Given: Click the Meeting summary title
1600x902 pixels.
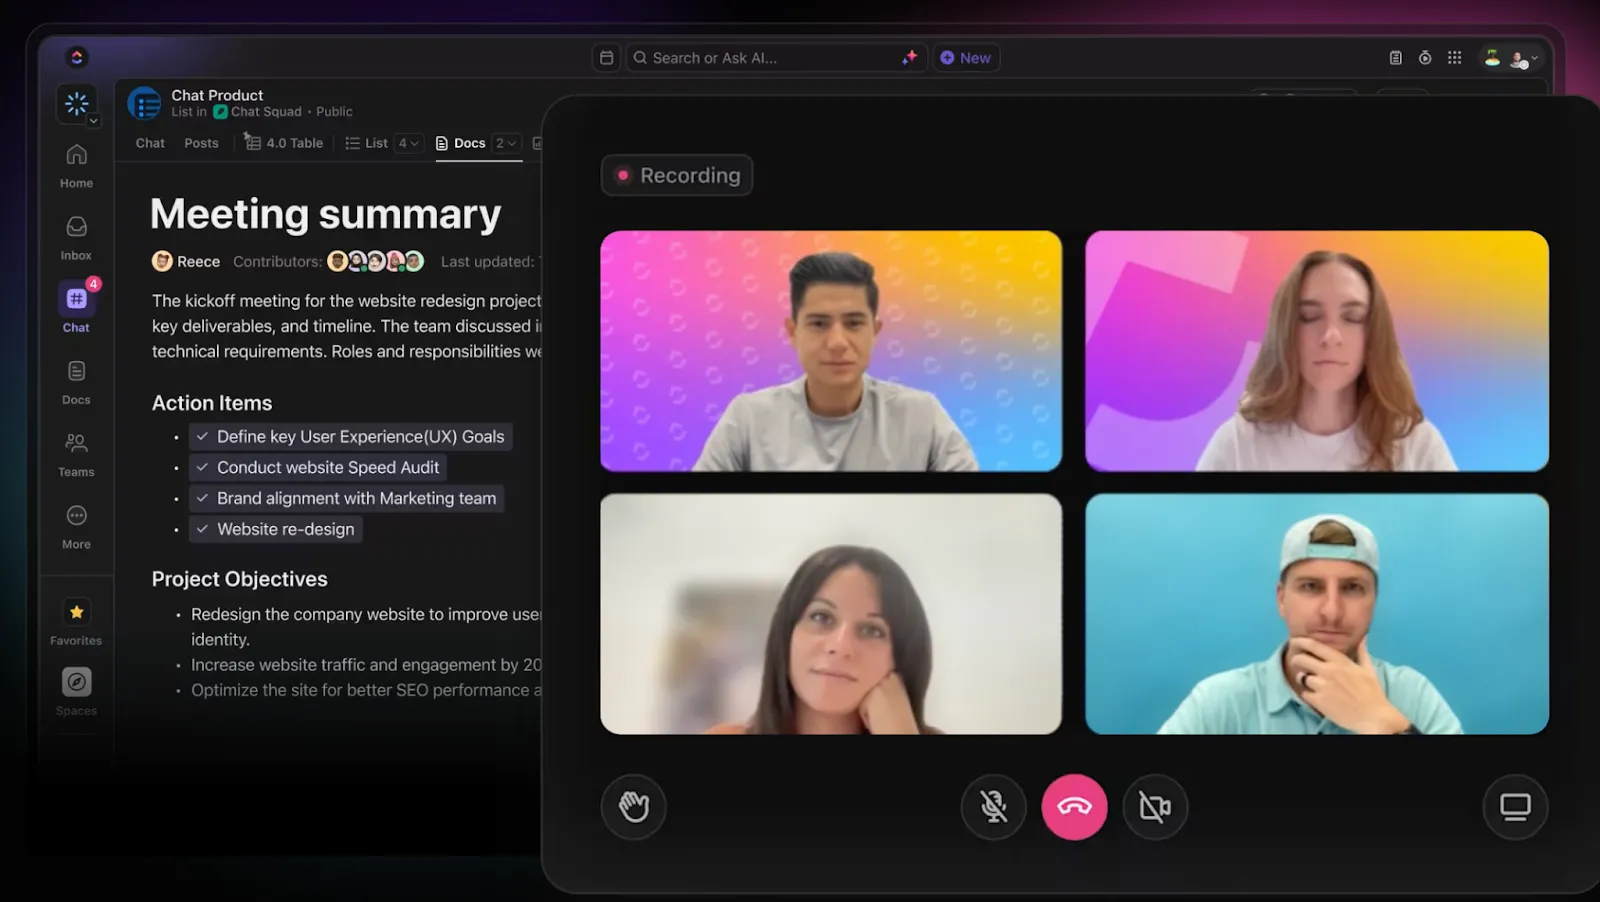Looking at the screenshot, I should pos(325,214).
